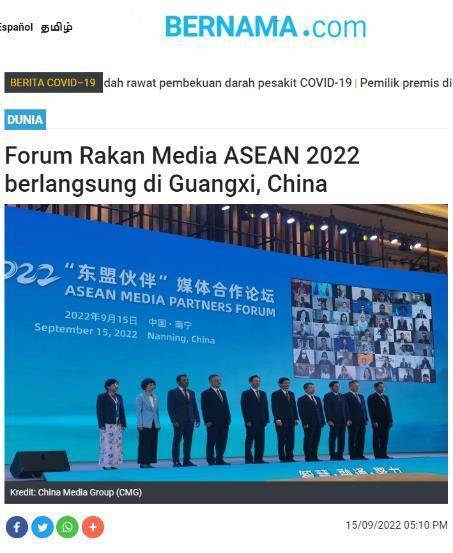This screenshot has height=553, width=453.
Task: Open more sharing options plus icon
Action: coord(93,527)
